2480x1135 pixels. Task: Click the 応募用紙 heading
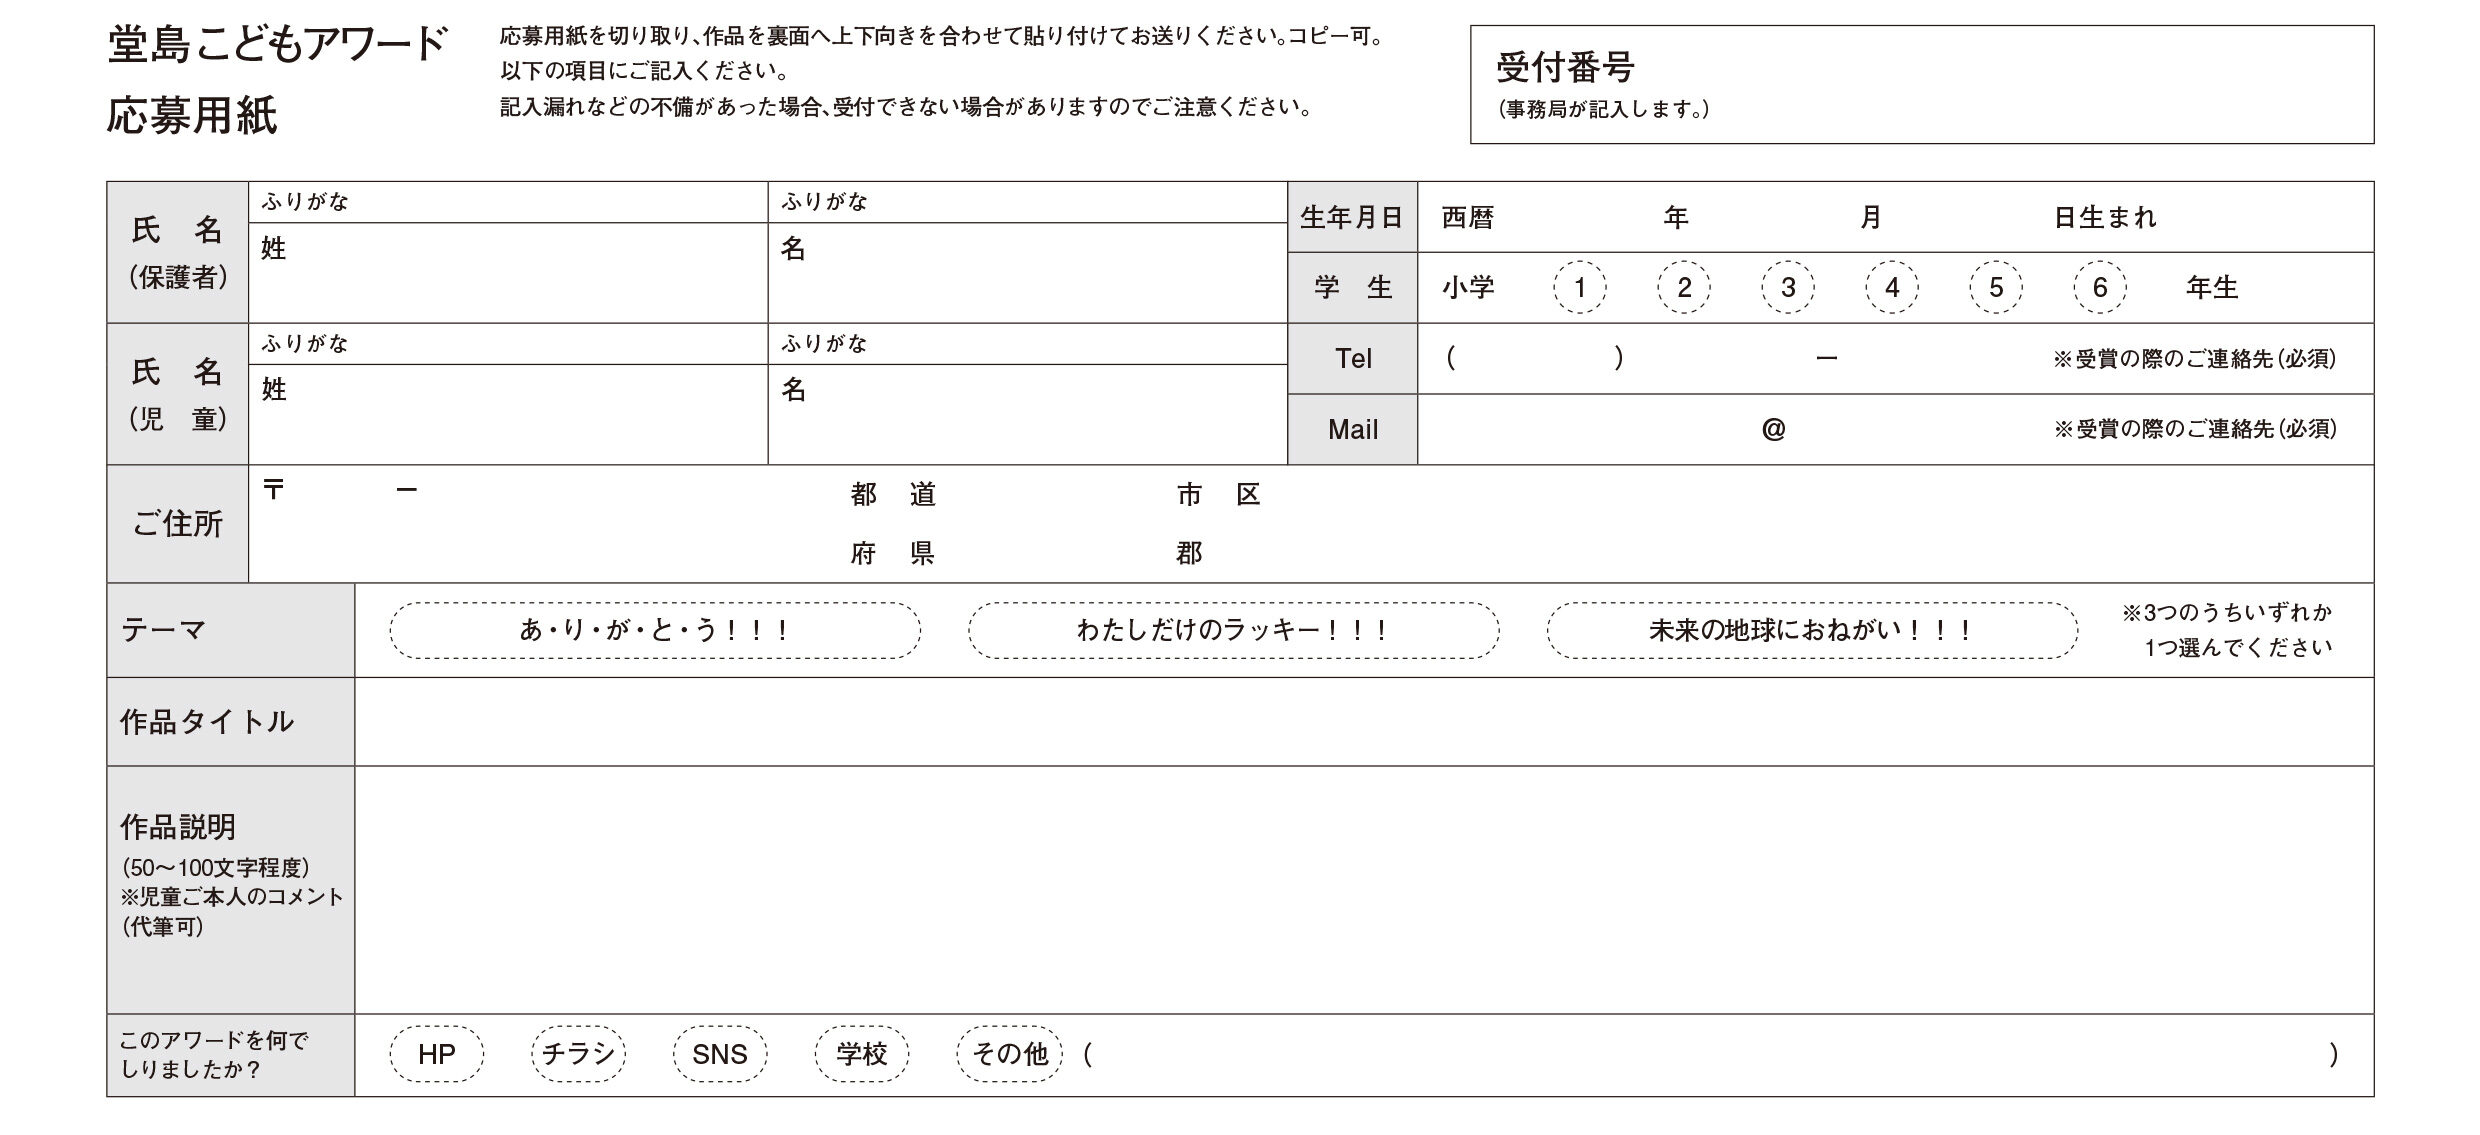[x=192, y=115]
